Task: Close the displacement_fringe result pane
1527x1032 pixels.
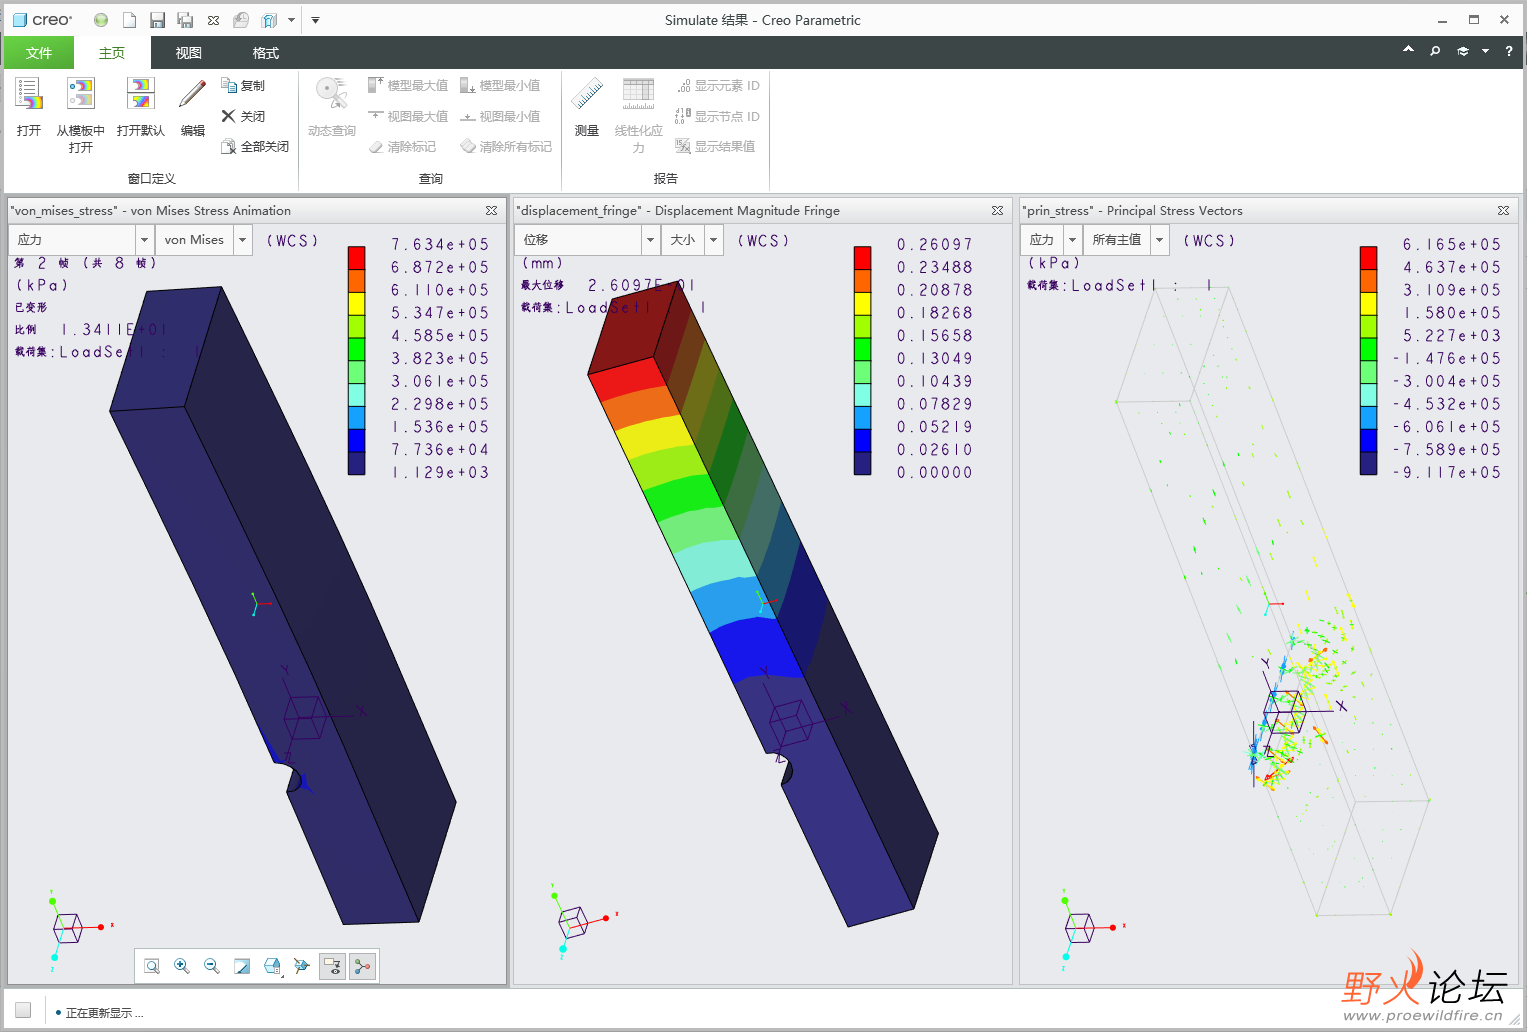Action: pos(997,211)
